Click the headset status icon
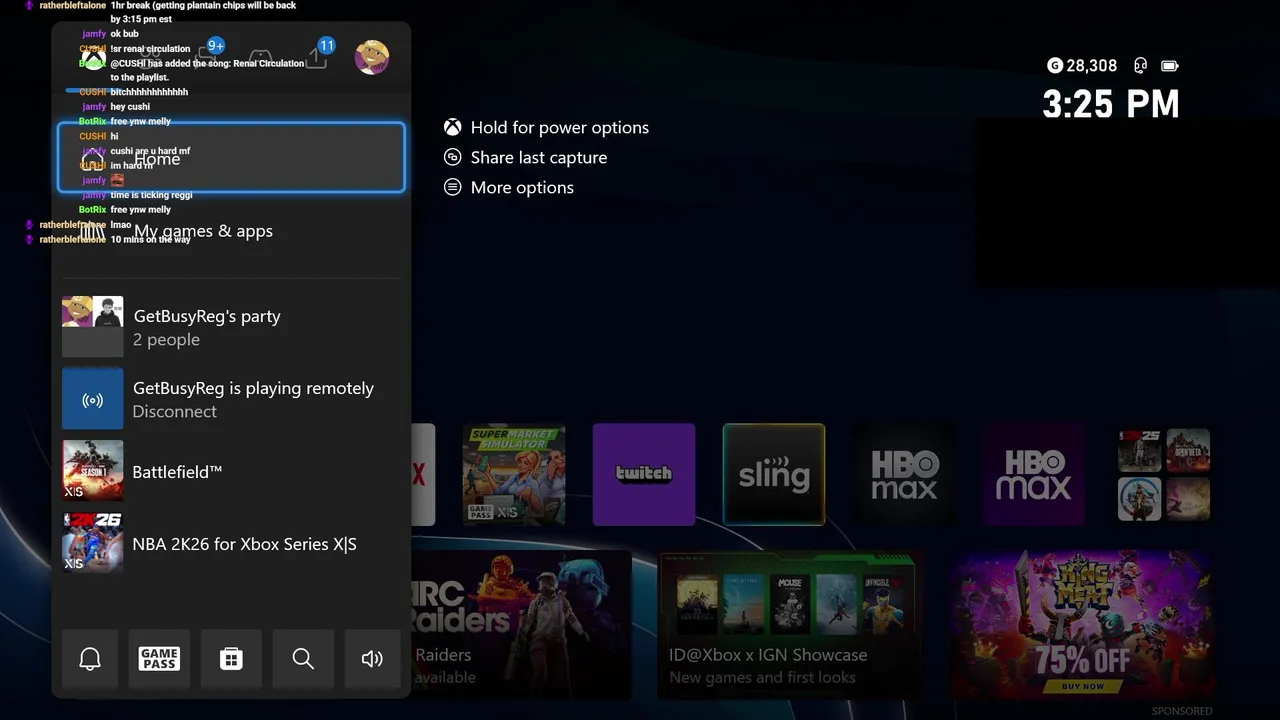1280x720 pixels. point(1141,66)
